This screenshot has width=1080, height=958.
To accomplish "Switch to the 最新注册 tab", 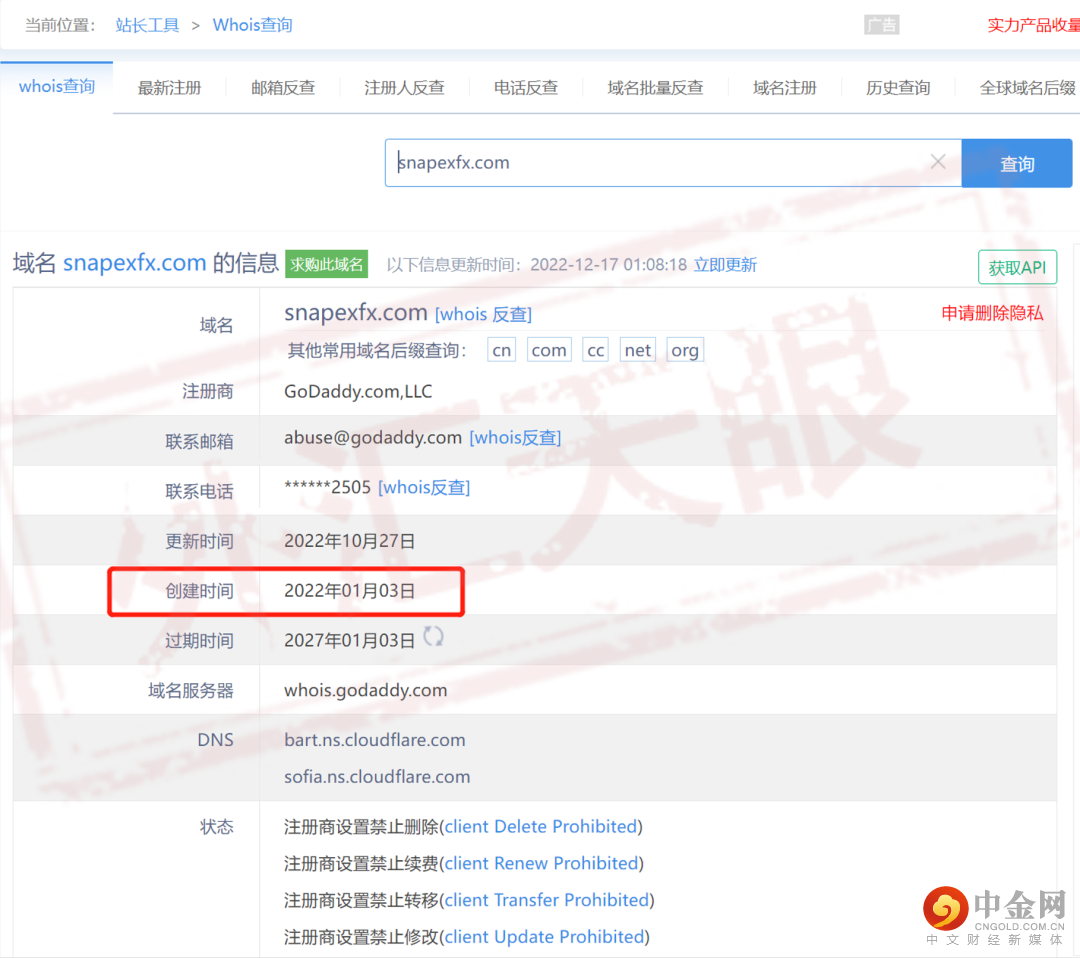I will (x=169, y=87).
